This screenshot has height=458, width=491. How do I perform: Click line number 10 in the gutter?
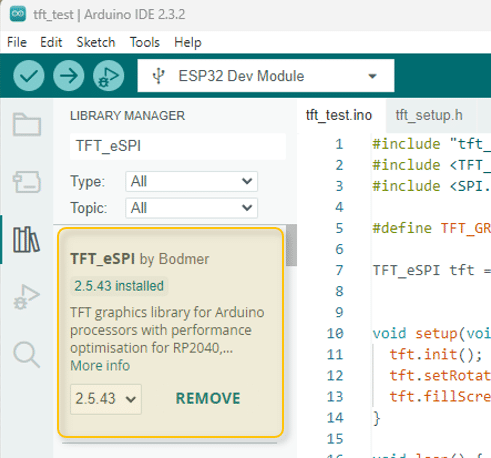coord(335,333)
